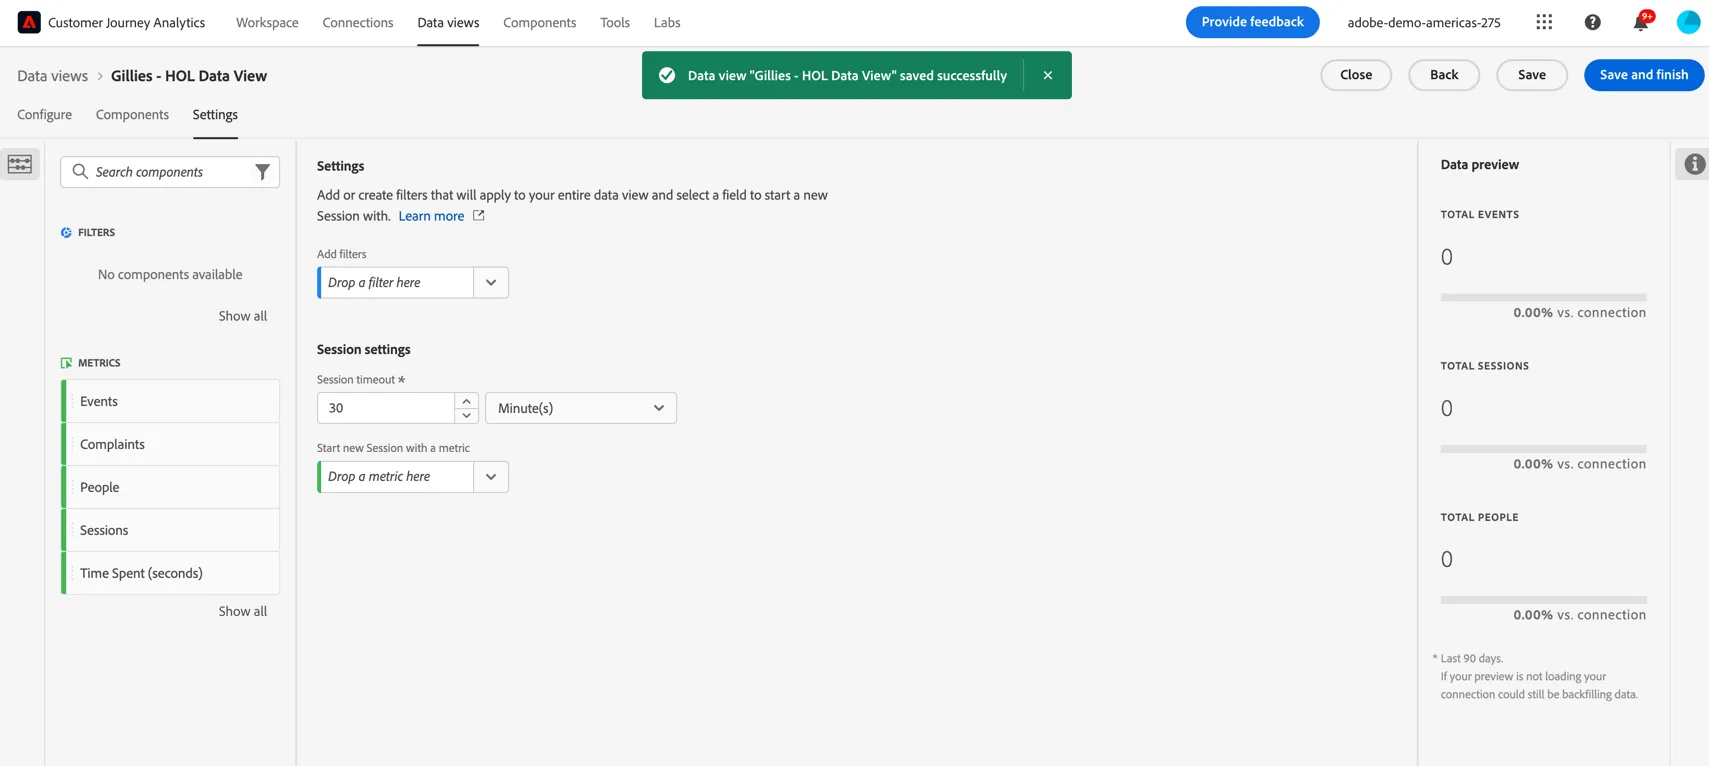The height and width of the screenshot is (766, 1709).
Task: Select the Settings tab
Action: [215, 114]
